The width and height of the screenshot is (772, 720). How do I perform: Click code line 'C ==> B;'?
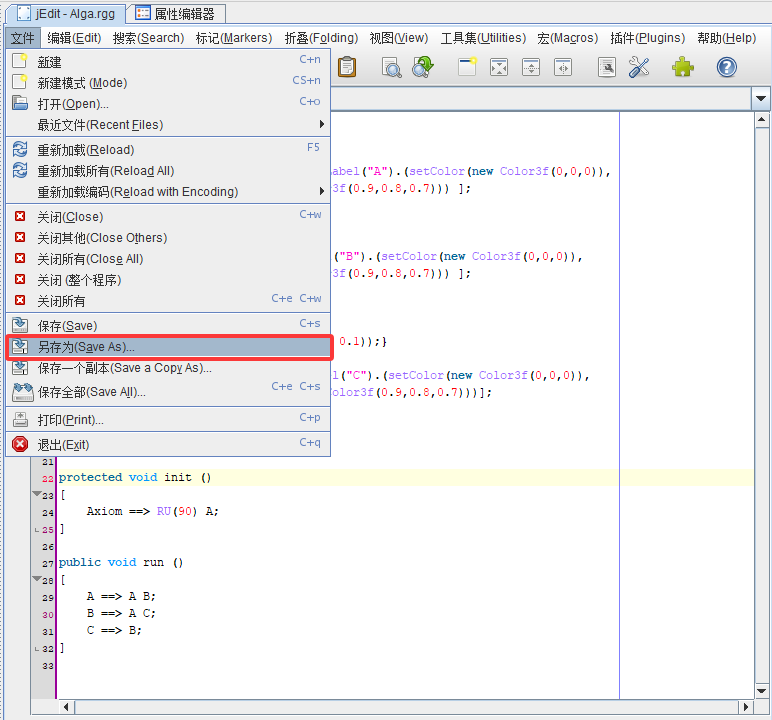114,630
